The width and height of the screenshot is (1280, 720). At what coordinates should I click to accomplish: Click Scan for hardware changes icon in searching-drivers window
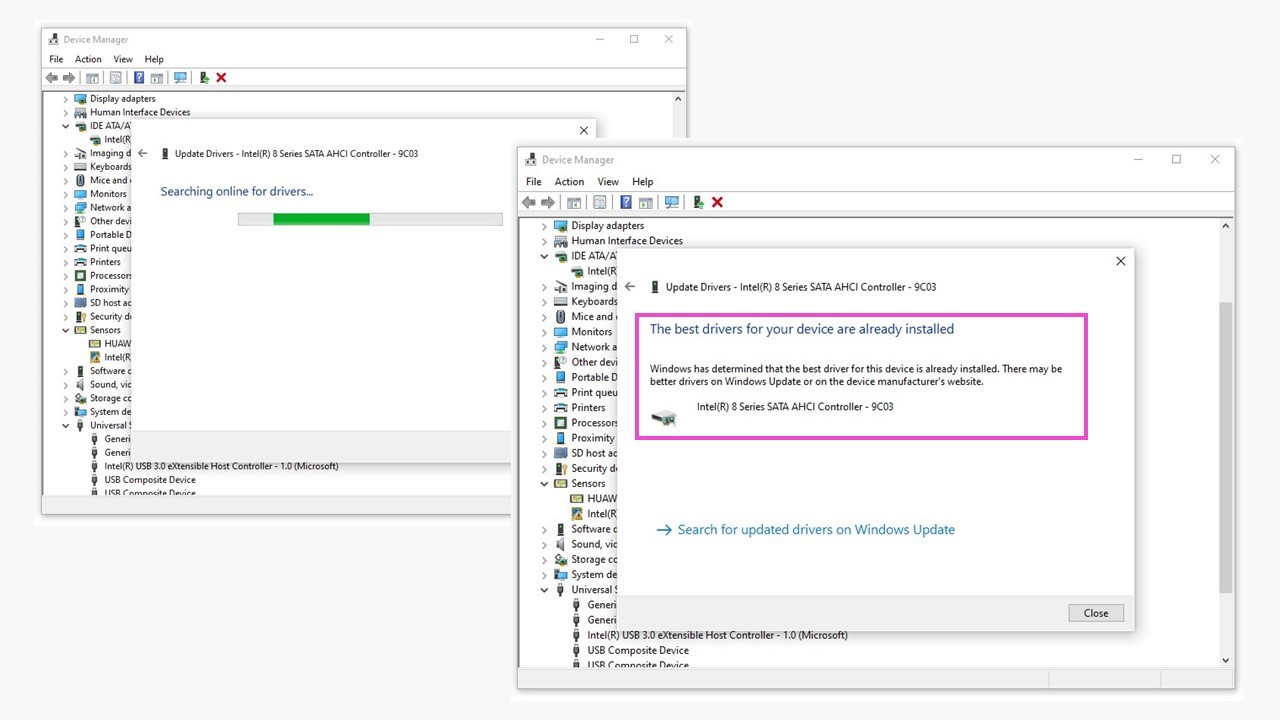click(x=180, y=78)
